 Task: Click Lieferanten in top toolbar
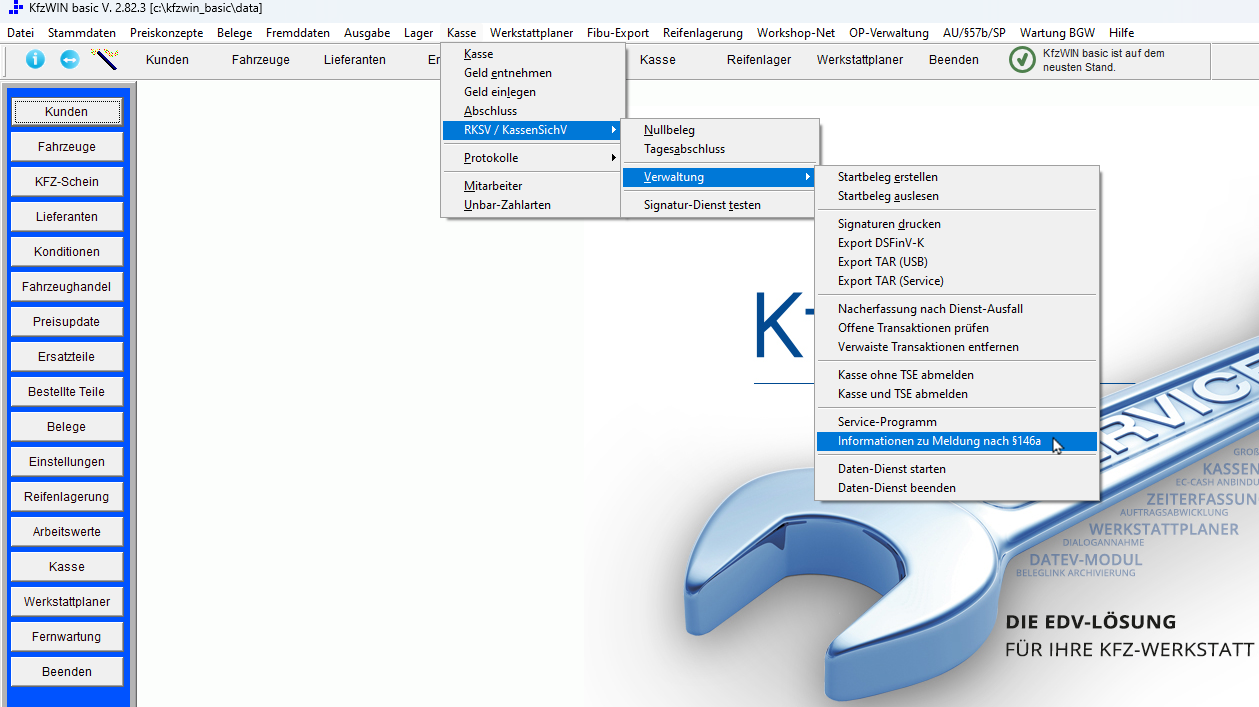pyautogui.click(x=355, y=60)
